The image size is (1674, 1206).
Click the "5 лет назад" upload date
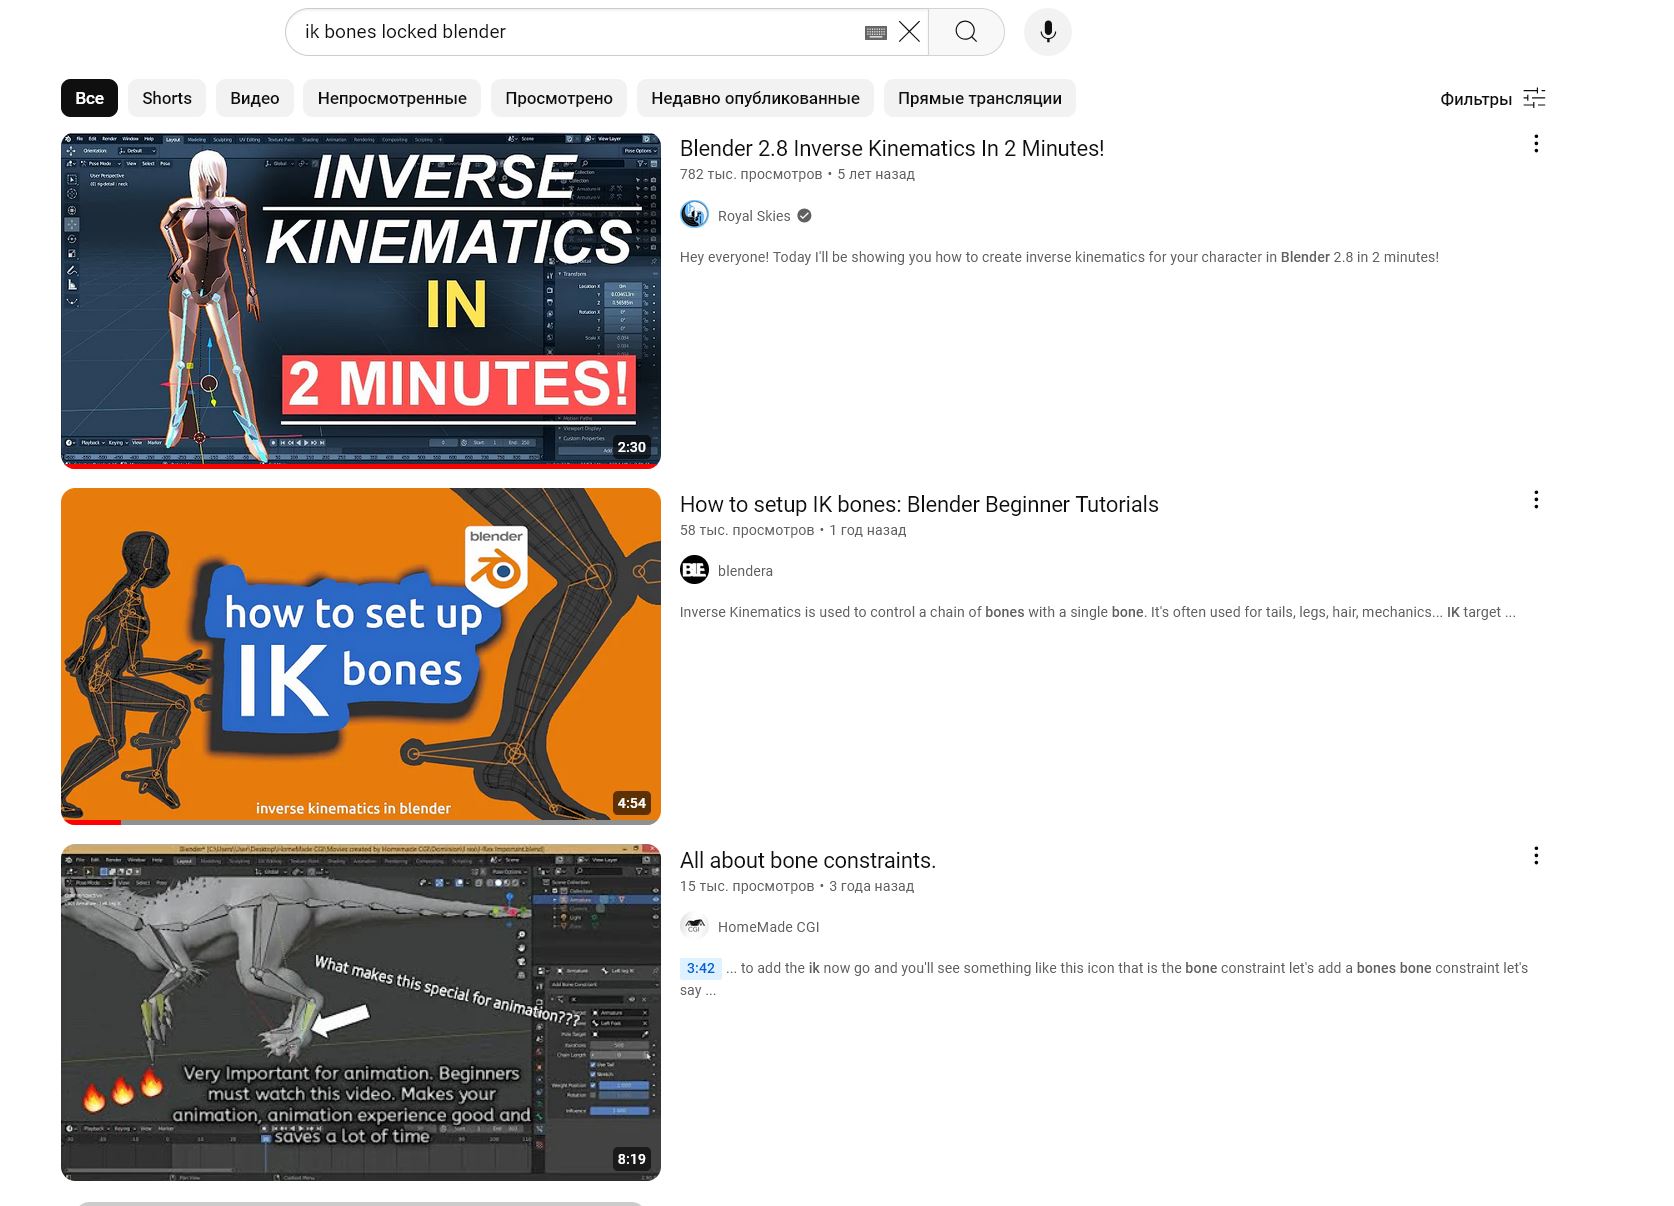[876, 174]
